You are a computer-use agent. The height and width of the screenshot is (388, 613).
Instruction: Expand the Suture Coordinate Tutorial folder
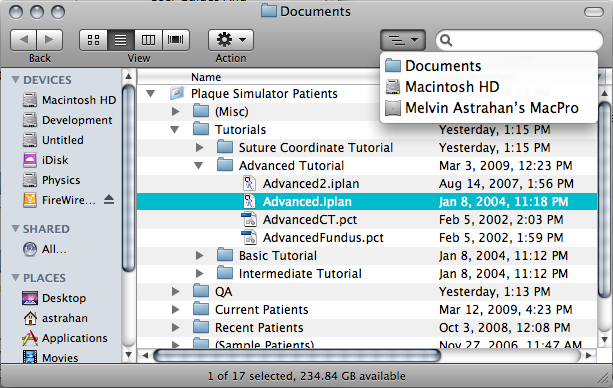(199, 147)
